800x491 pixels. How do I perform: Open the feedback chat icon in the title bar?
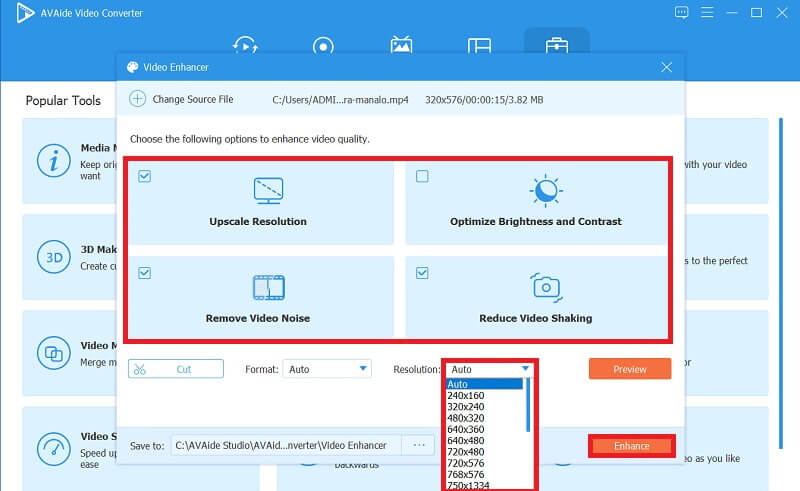(682, 12)
